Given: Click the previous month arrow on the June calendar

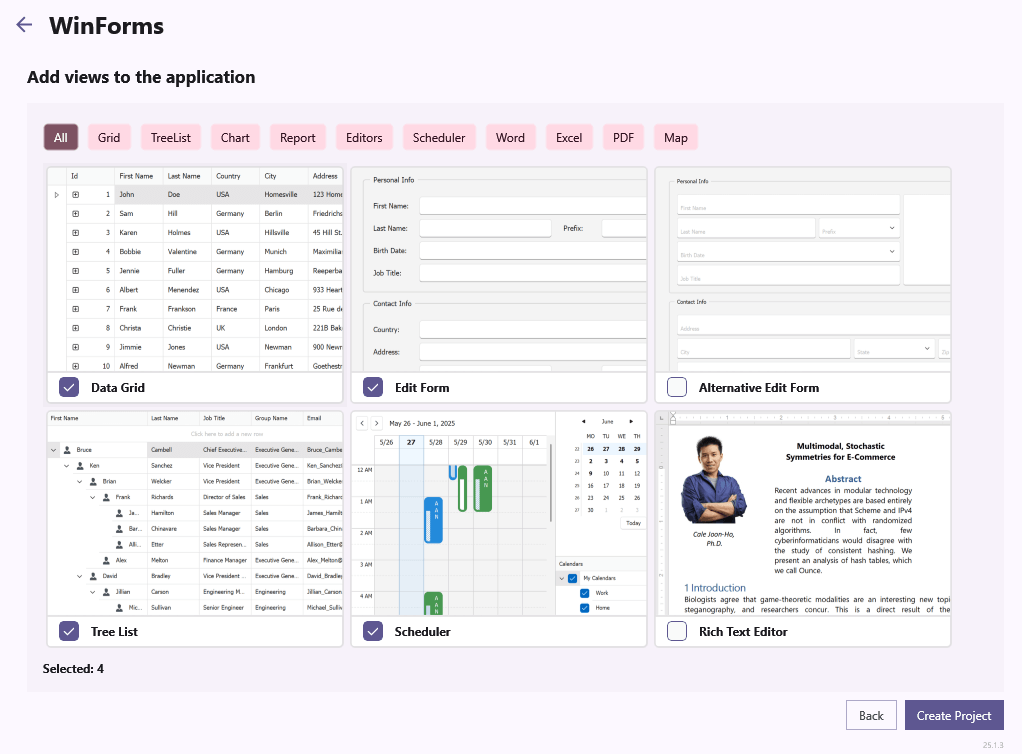Looking at the screenshot, I should [x=583, y=422].
